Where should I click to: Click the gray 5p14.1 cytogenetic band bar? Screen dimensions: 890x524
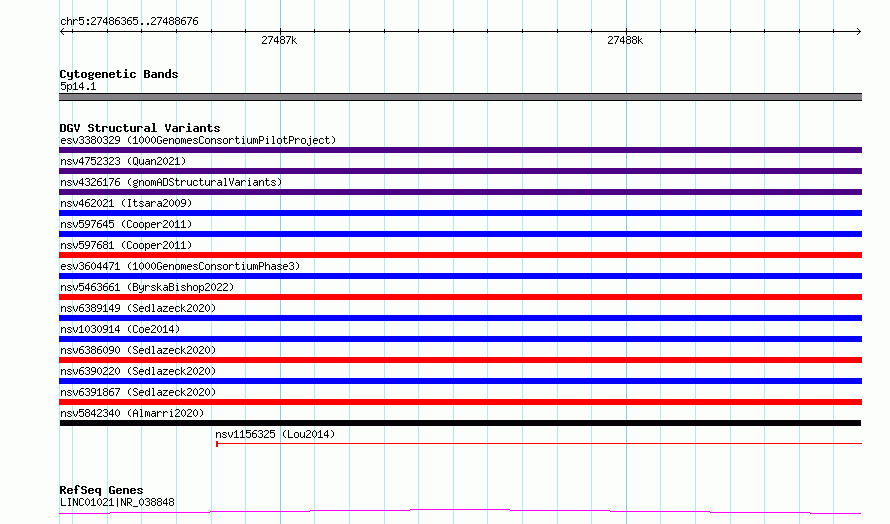460,97
